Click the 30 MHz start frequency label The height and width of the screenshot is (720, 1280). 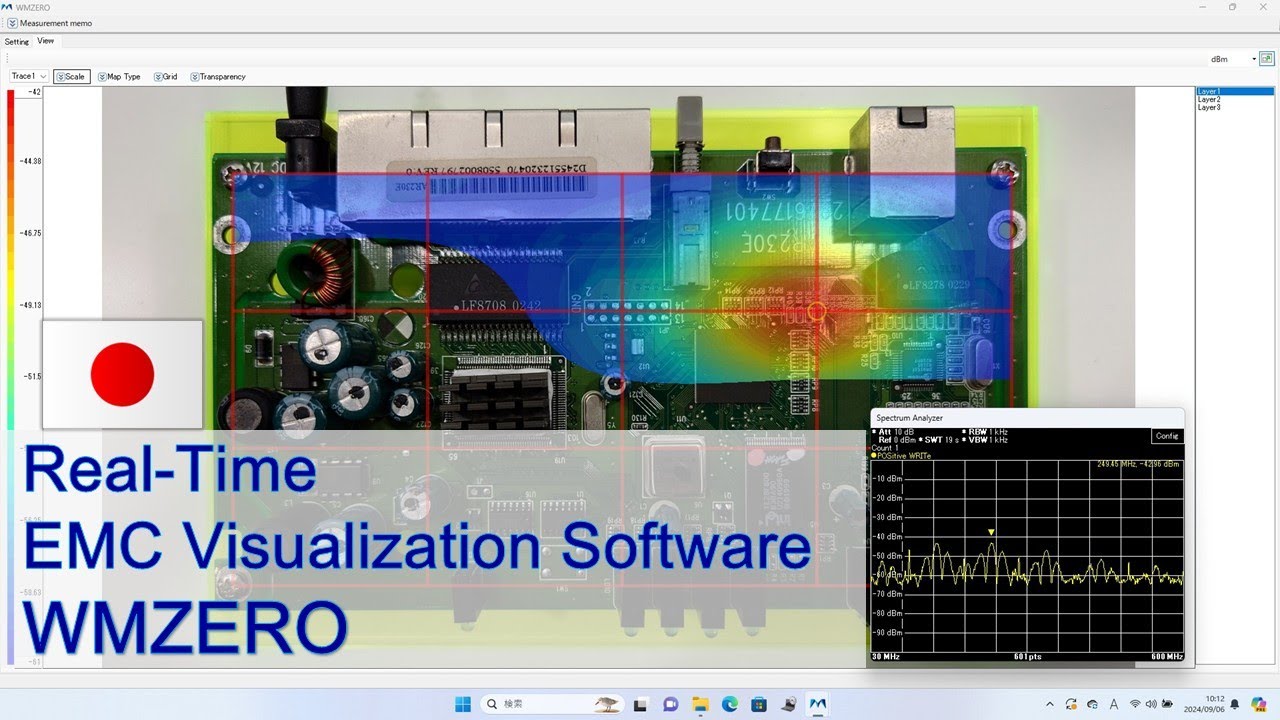tap(885, 657)
